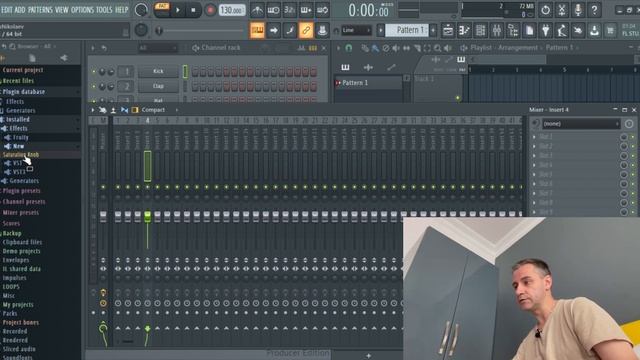Viewport: 640px width, 360px height.
Task: Open the PATTERNS menu
Action: 40,9
